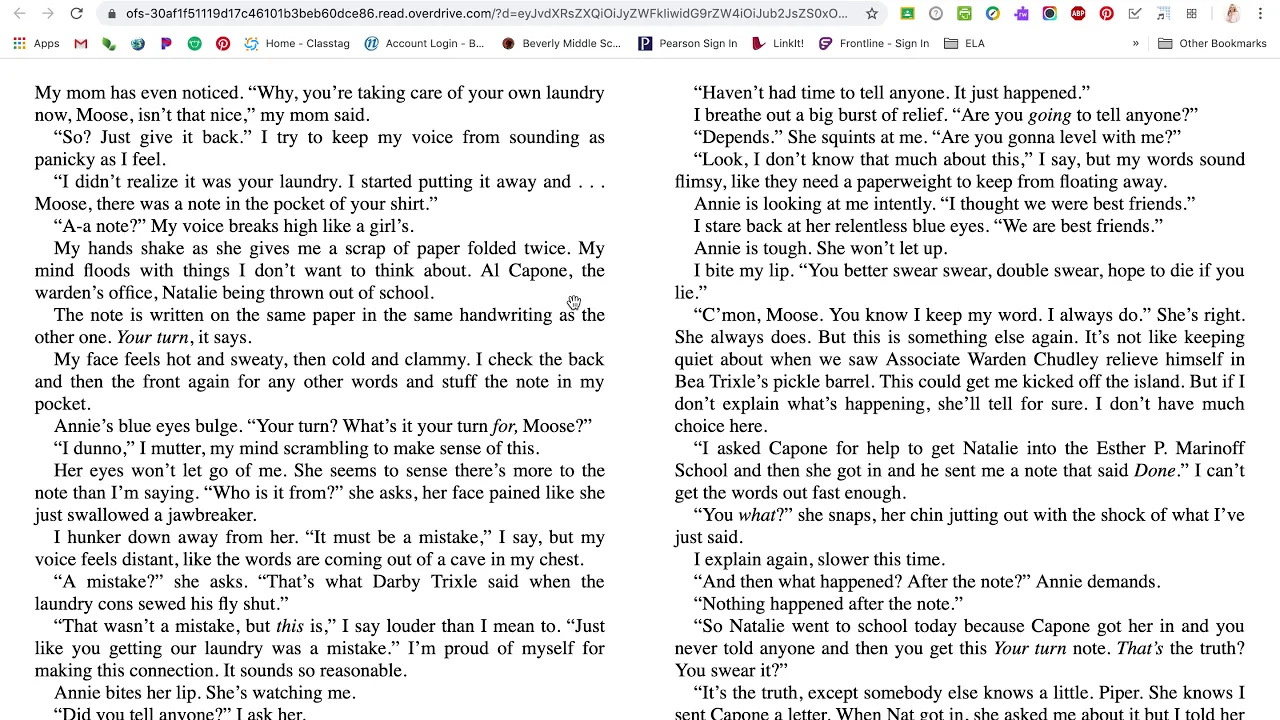This screenshot has height=720, width=1280.
Task: Click the word "jawbreaker" on left page
Action: pos(211,516)
